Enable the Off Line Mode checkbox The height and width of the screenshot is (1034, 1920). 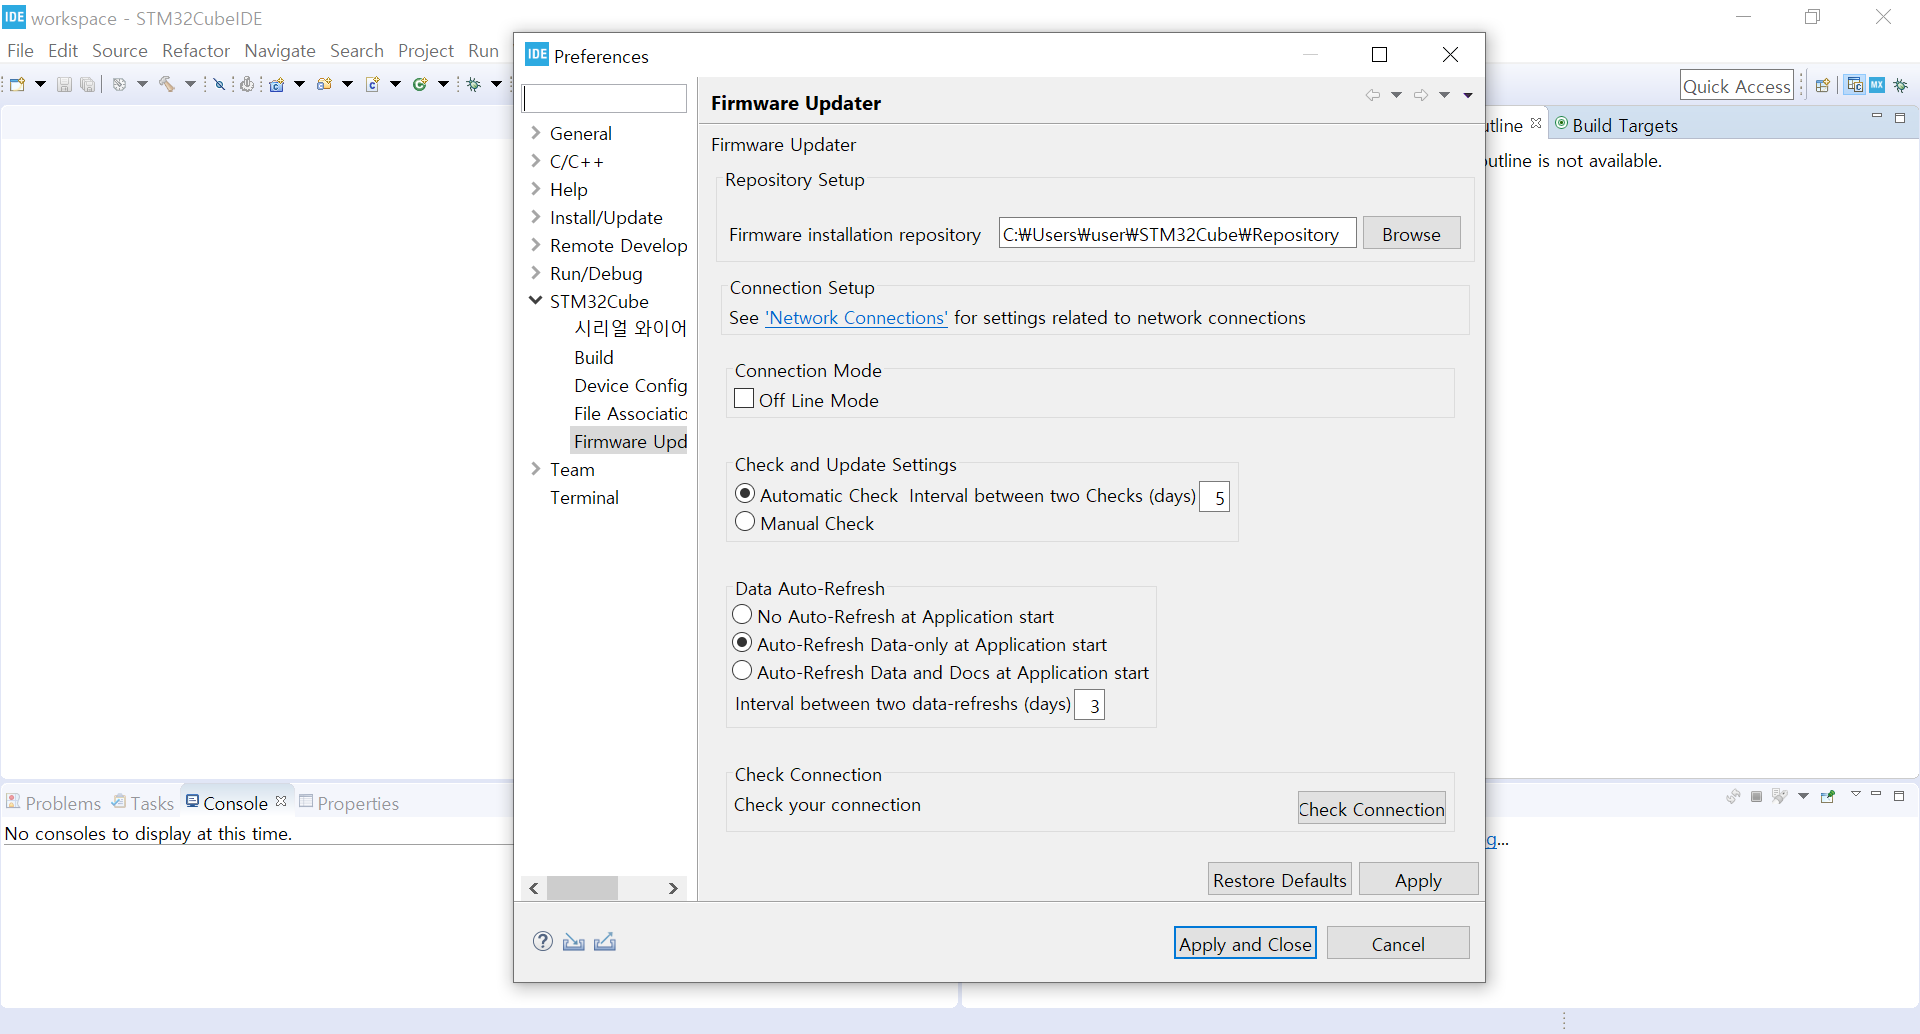tap(744, 398)
